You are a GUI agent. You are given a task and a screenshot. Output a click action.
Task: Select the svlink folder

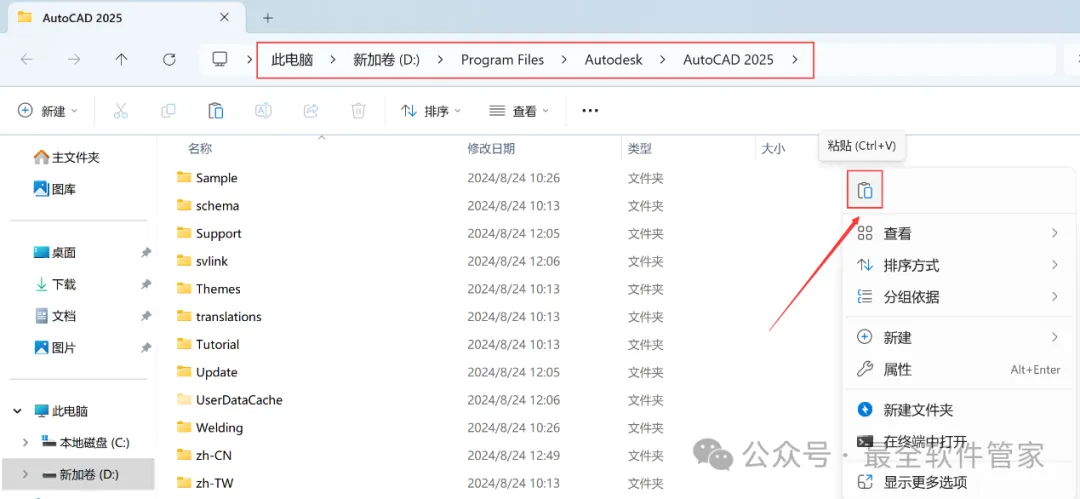pyautogui.click(x=202, y=261)
